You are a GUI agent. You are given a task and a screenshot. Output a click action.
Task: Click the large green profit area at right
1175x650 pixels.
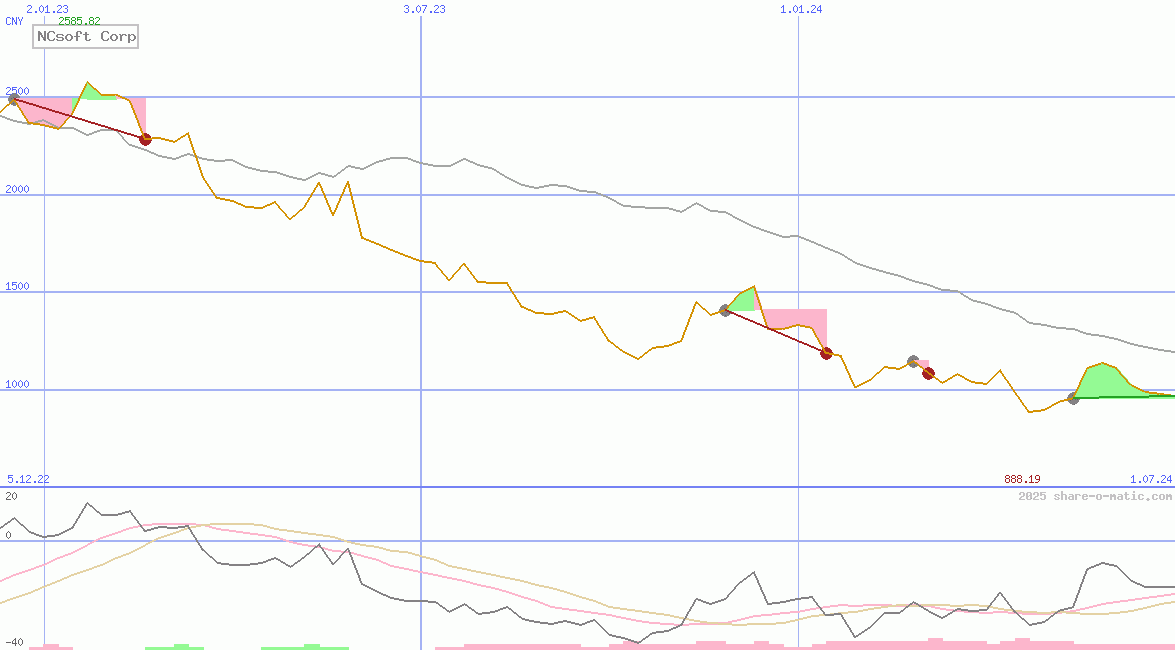click(1105, 381)
